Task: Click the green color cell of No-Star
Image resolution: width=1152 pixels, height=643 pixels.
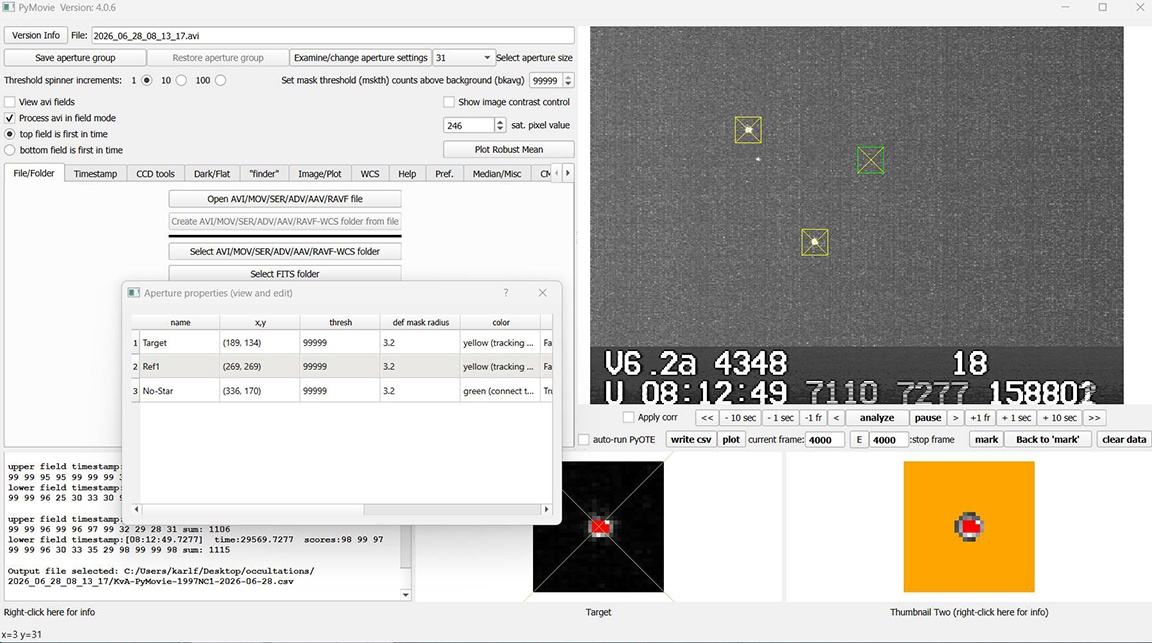Action: 500,390
